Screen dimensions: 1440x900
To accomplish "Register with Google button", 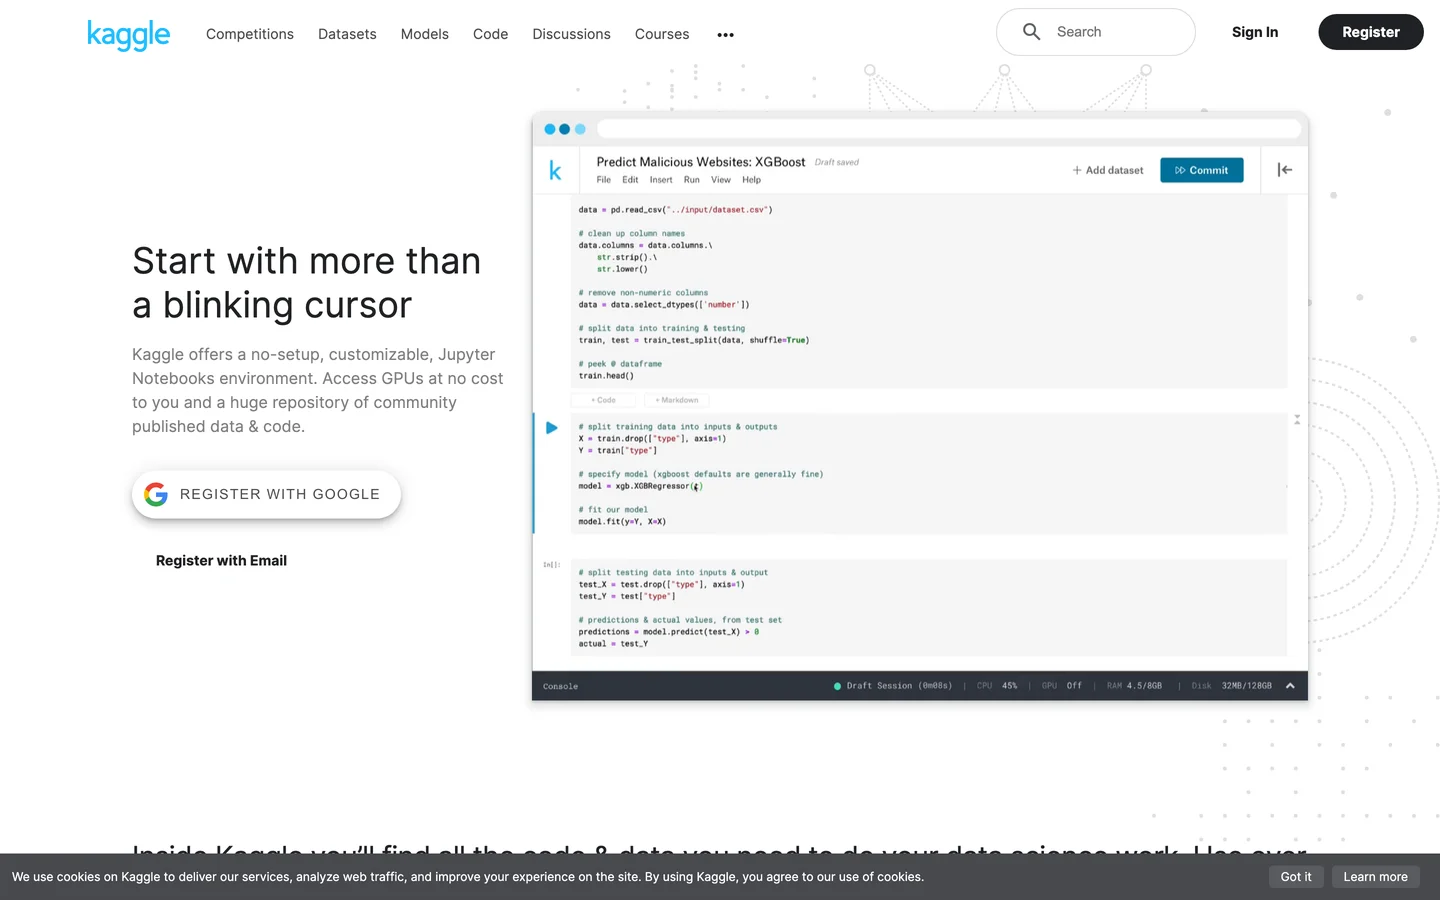I will pyautogui.click(x=266, y=494).
